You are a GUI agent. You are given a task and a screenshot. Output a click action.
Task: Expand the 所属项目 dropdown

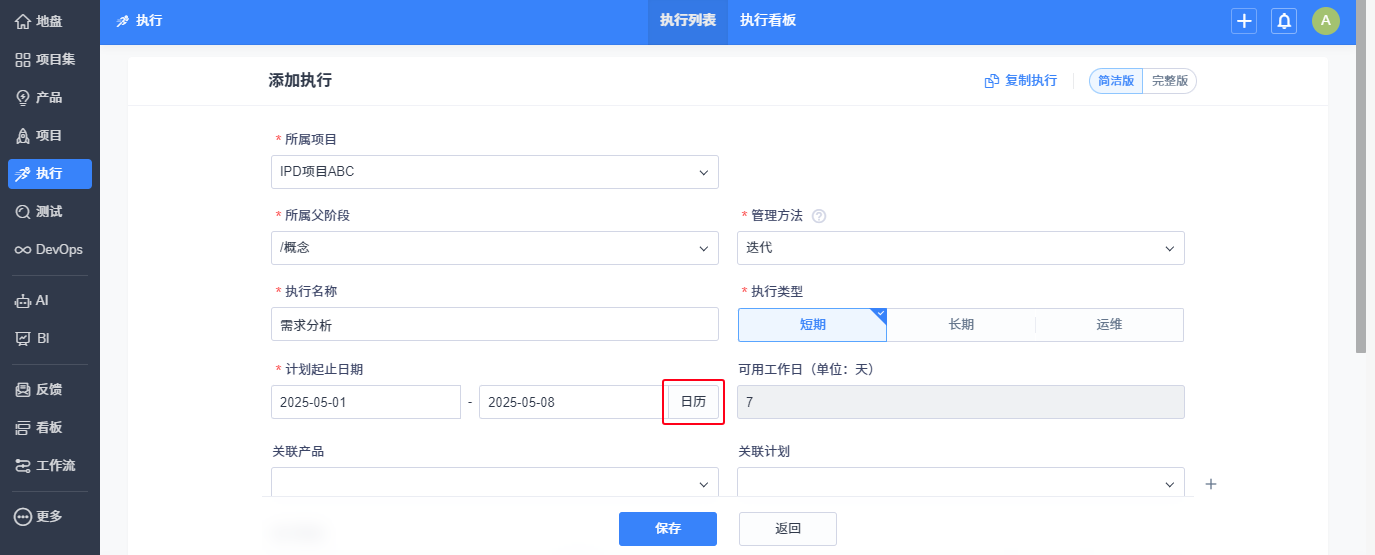click(x=494, y=172)
